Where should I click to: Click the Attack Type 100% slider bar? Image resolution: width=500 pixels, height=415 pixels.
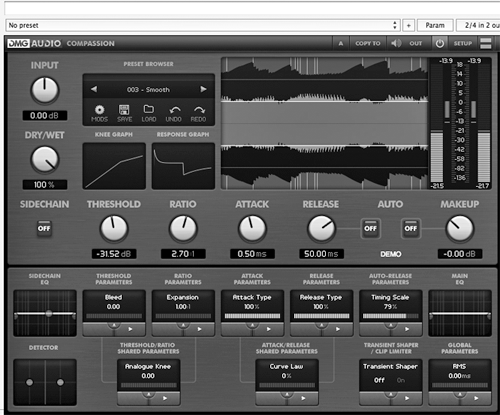click(252, 316)
